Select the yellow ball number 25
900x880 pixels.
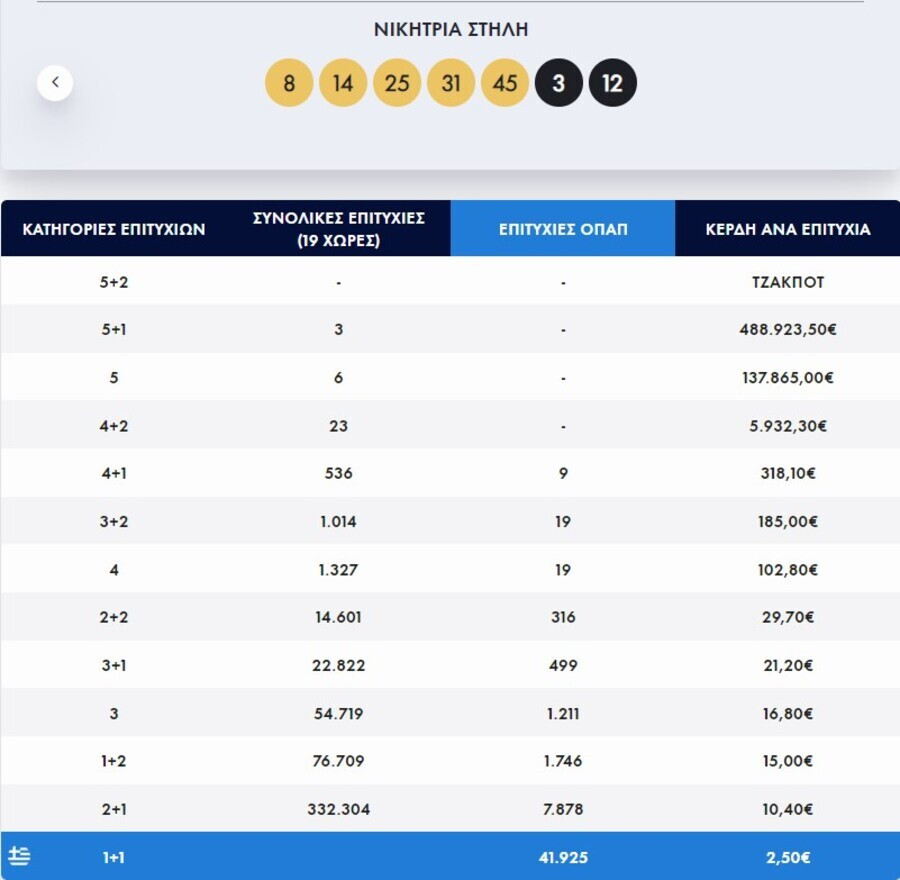pyautogui.click(x=397, y=83)
